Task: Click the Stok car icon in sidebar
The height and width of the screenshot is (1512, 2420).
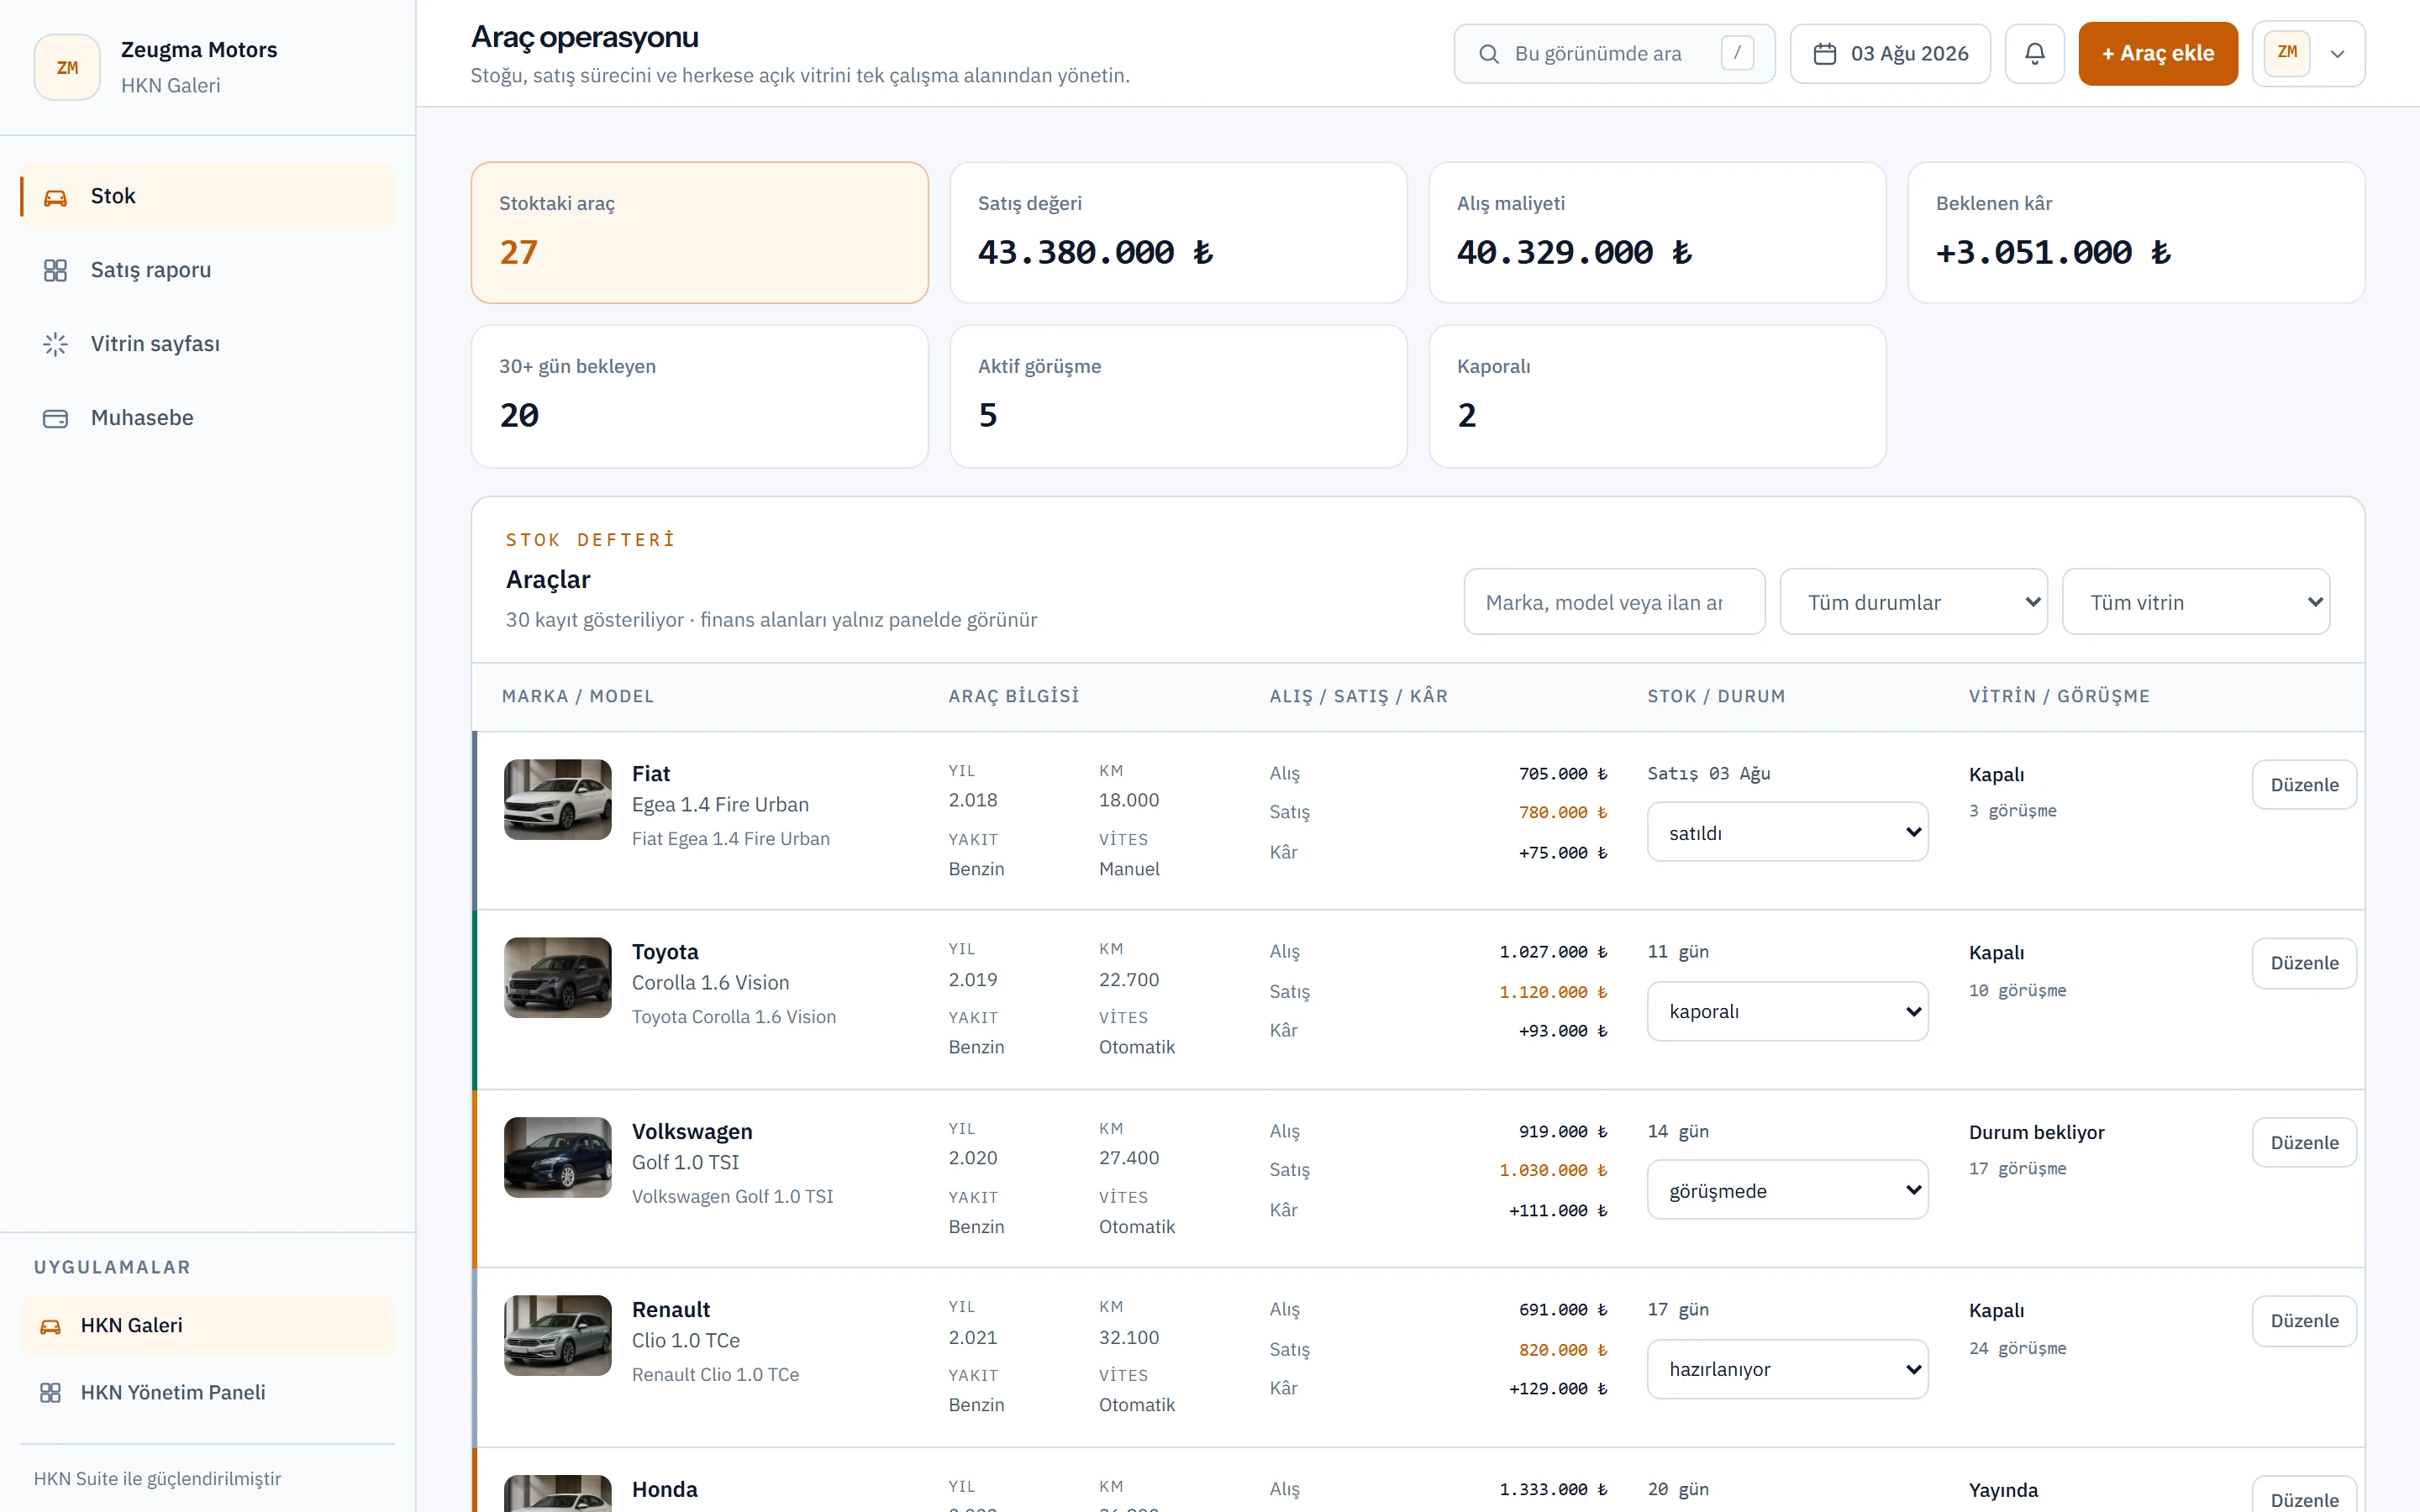Action: pos(55,197)
